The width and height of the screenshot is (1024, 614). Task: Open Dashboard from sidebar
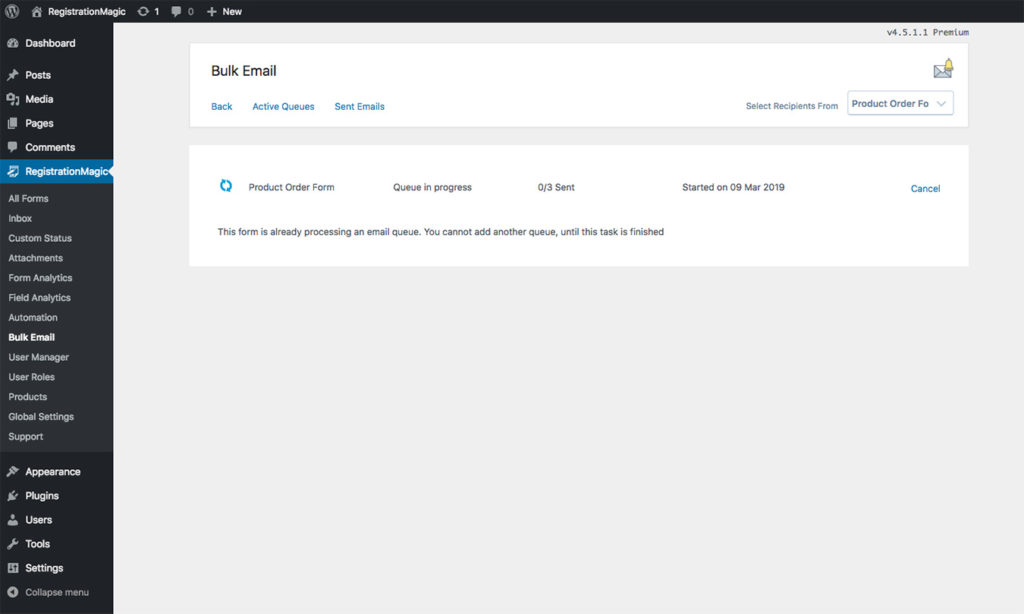tap(50, 43)
